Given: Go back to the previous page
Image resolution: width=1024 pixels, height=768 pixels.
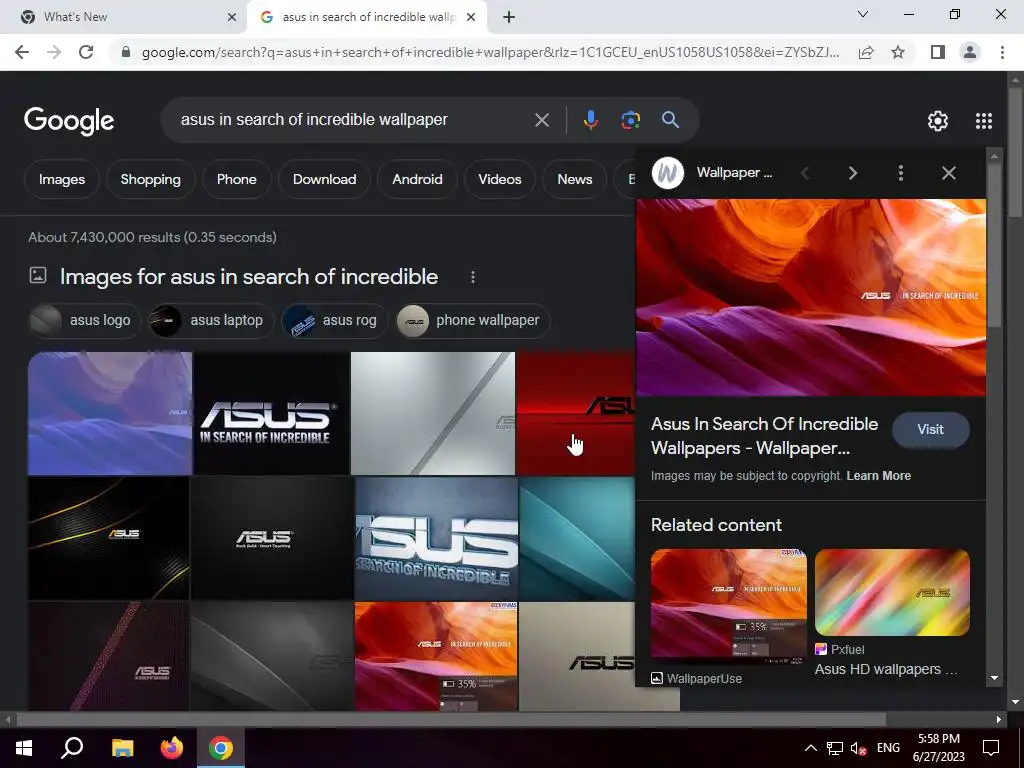Looking at the screenshot, I should 22,52.
